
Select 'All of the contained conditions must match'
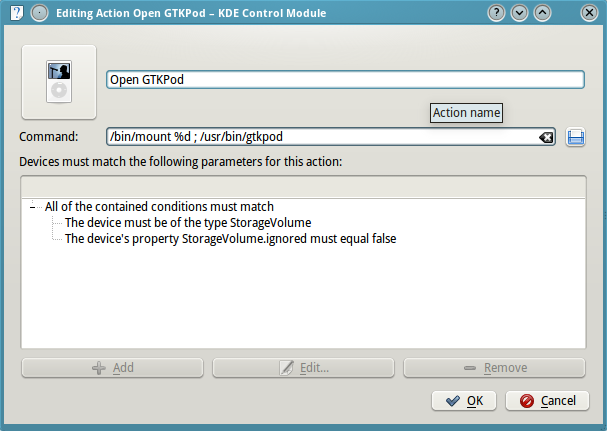[x=159, y=206]
